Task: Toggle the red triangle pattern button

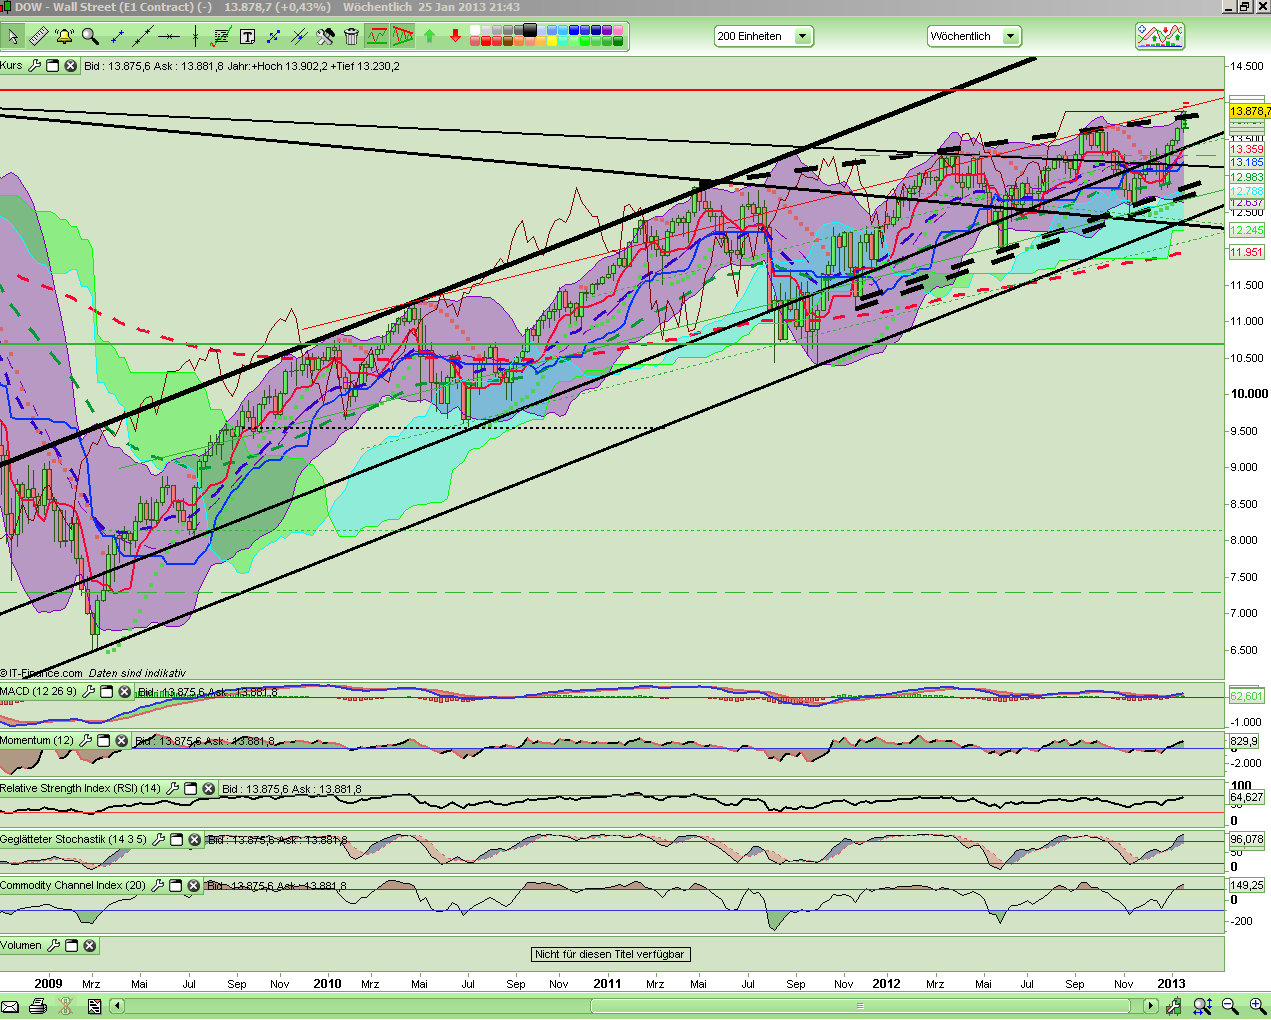Action: (403, 37)
